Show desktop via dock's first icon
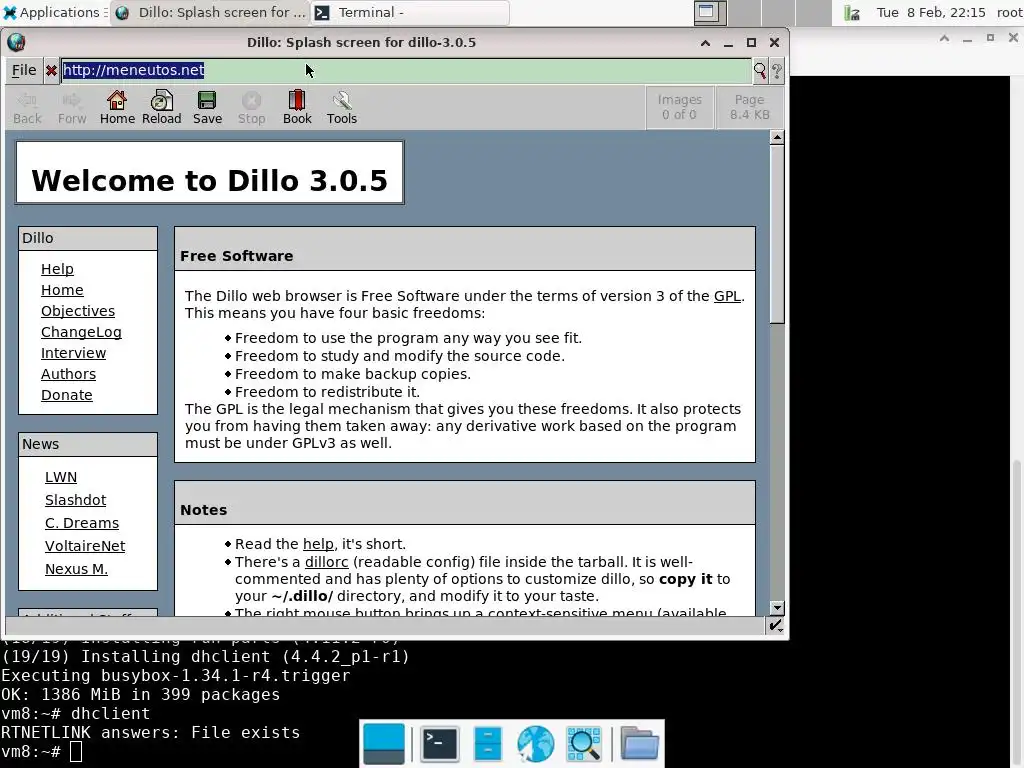This screenshot has height=768, width=1024. click(x=383, y=743)
